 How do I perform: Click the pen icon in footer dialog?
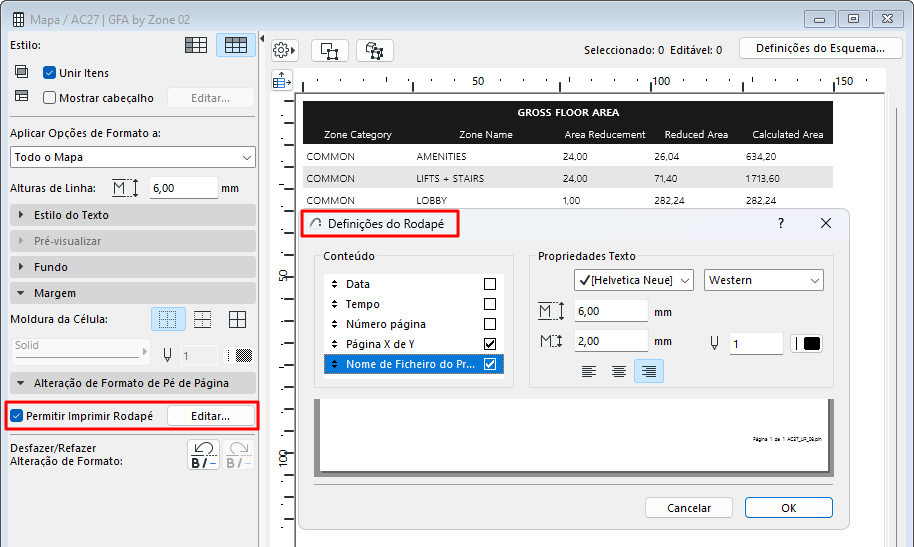(x=714, y=343)
